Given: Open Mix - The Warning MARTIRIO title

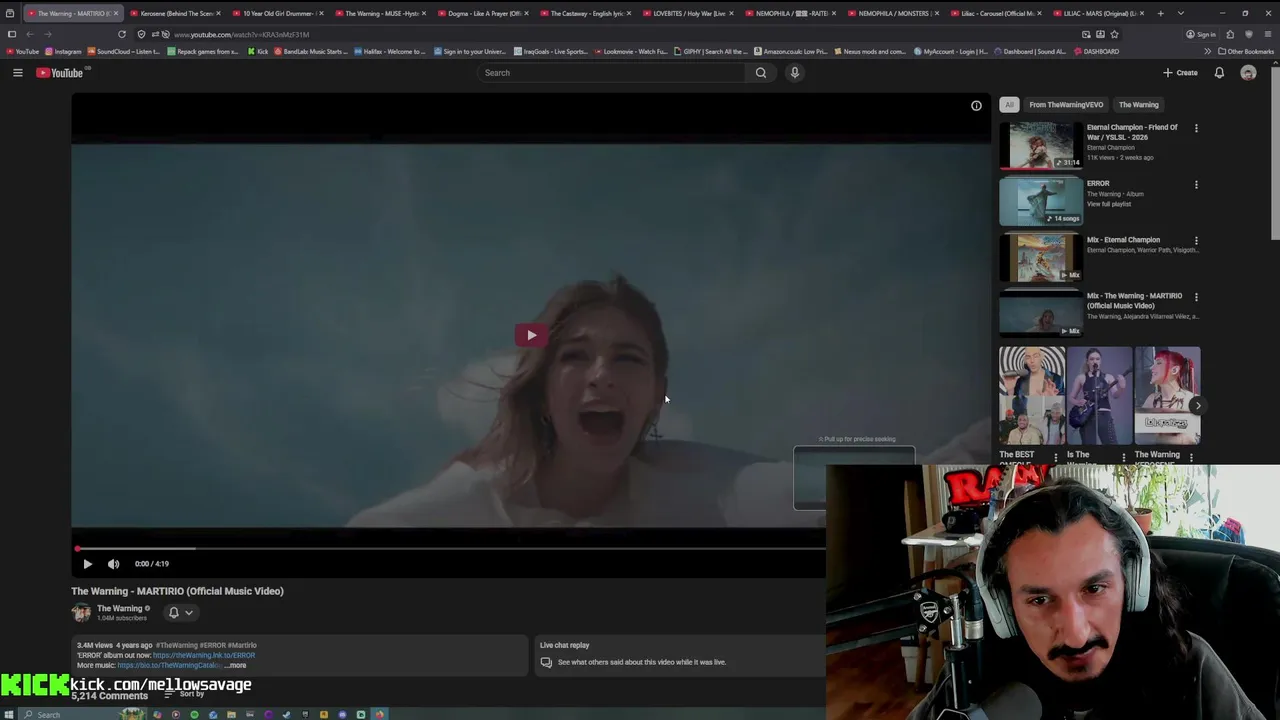Looking at the screenshot, I should (1134, 300).
